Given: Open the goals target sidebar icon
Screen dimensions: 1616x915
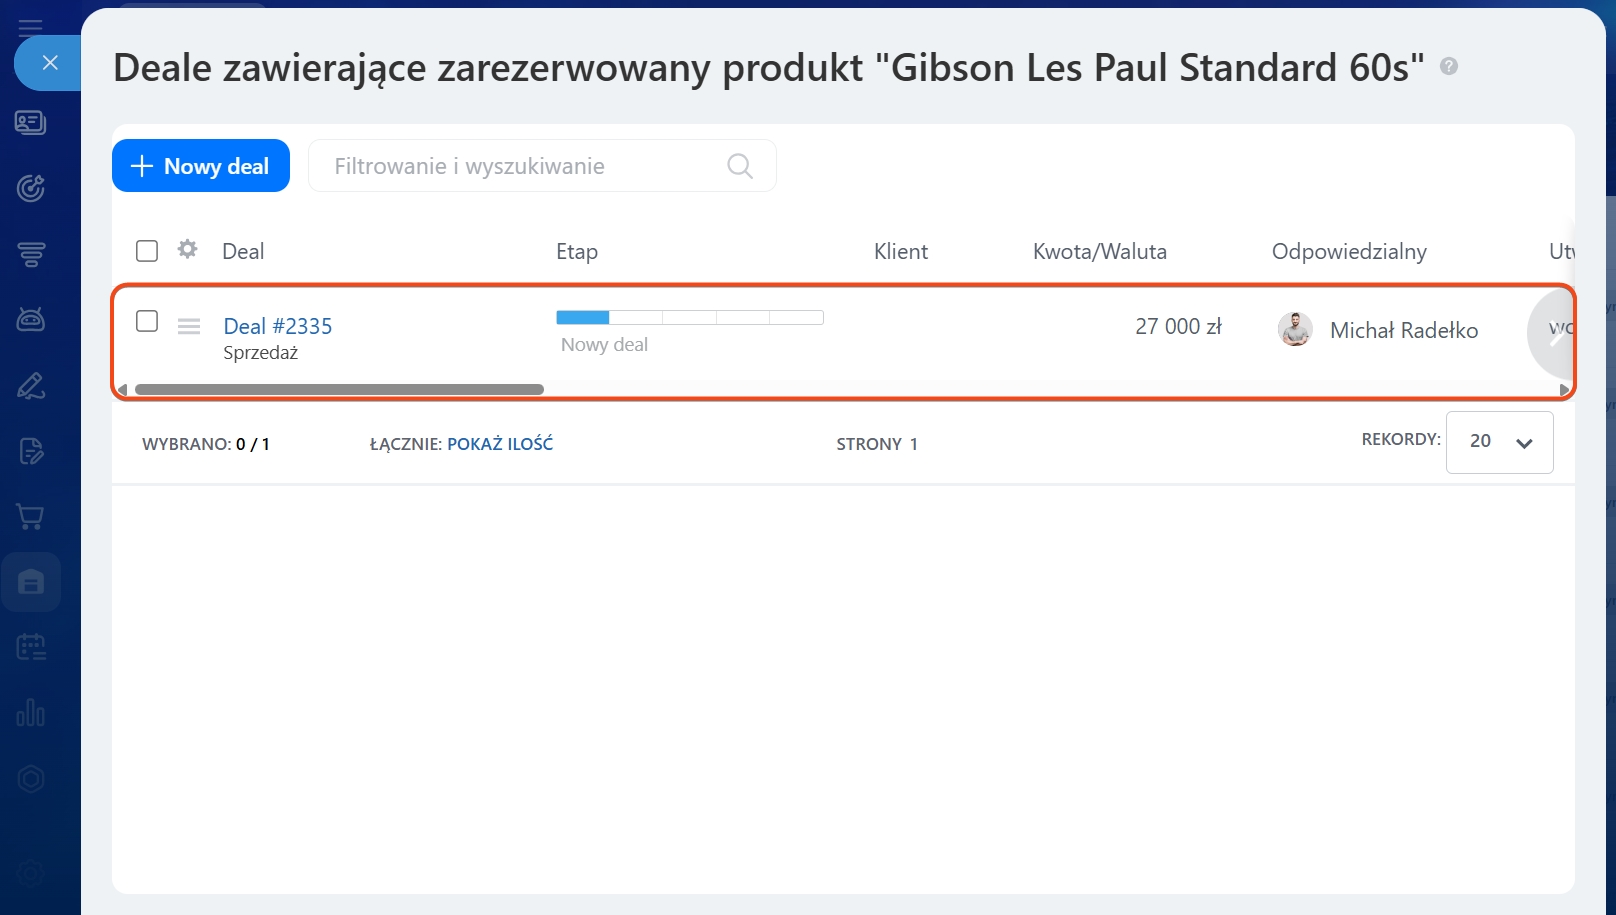Looking at the screenshot, I should click(31, 188).
